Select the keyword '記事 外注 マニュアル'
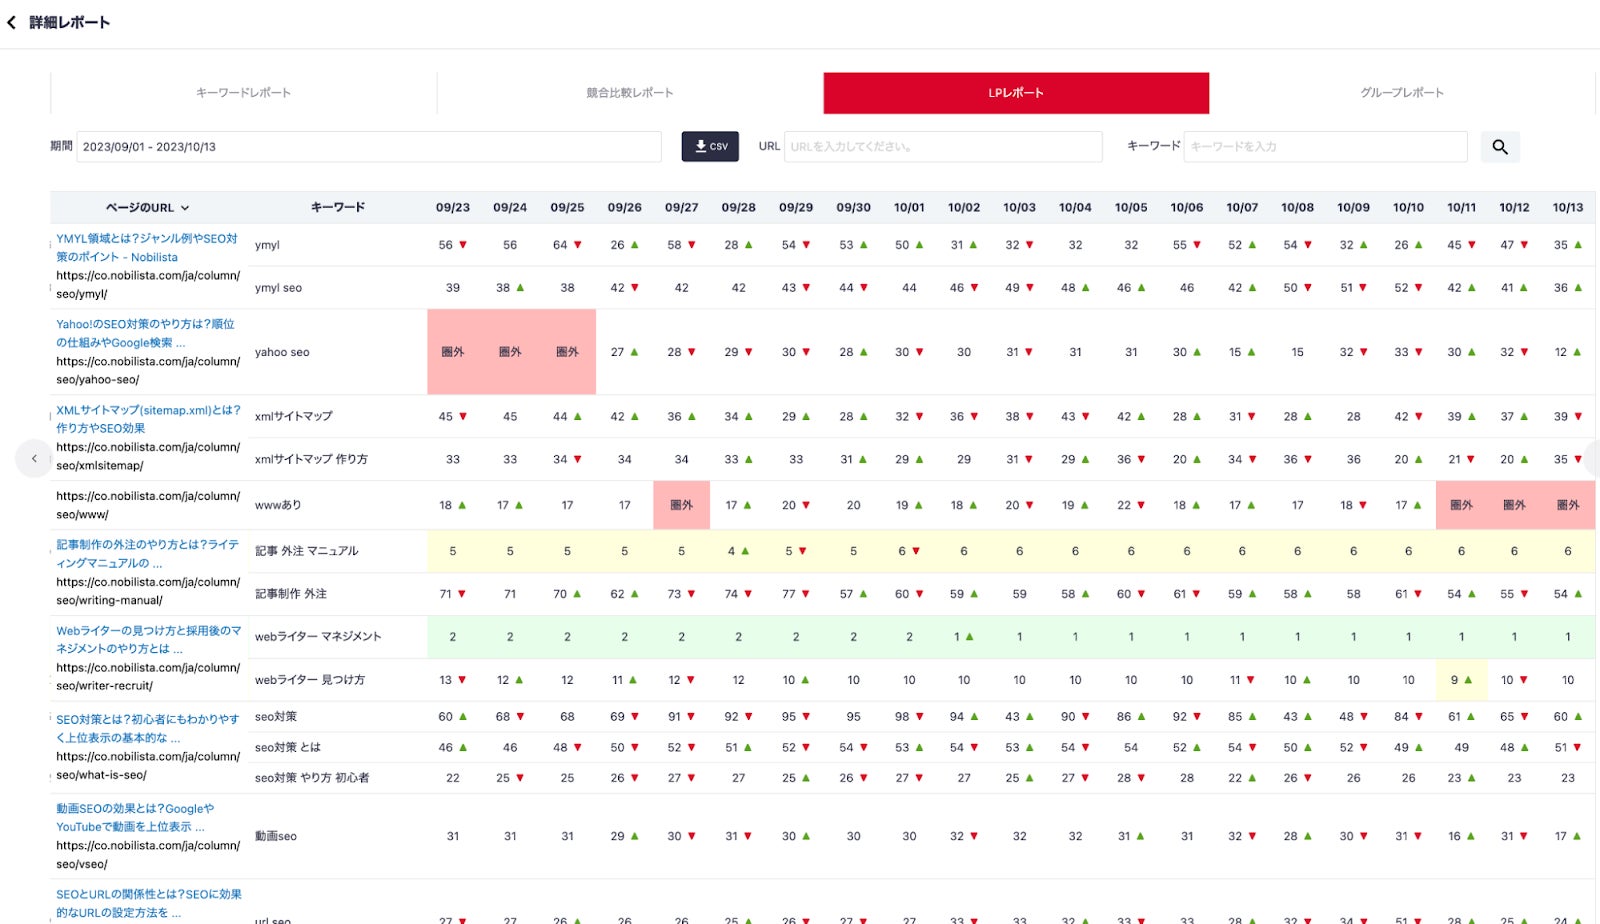This screenshot has height=924, width=1600. click(x=306, y=551)
